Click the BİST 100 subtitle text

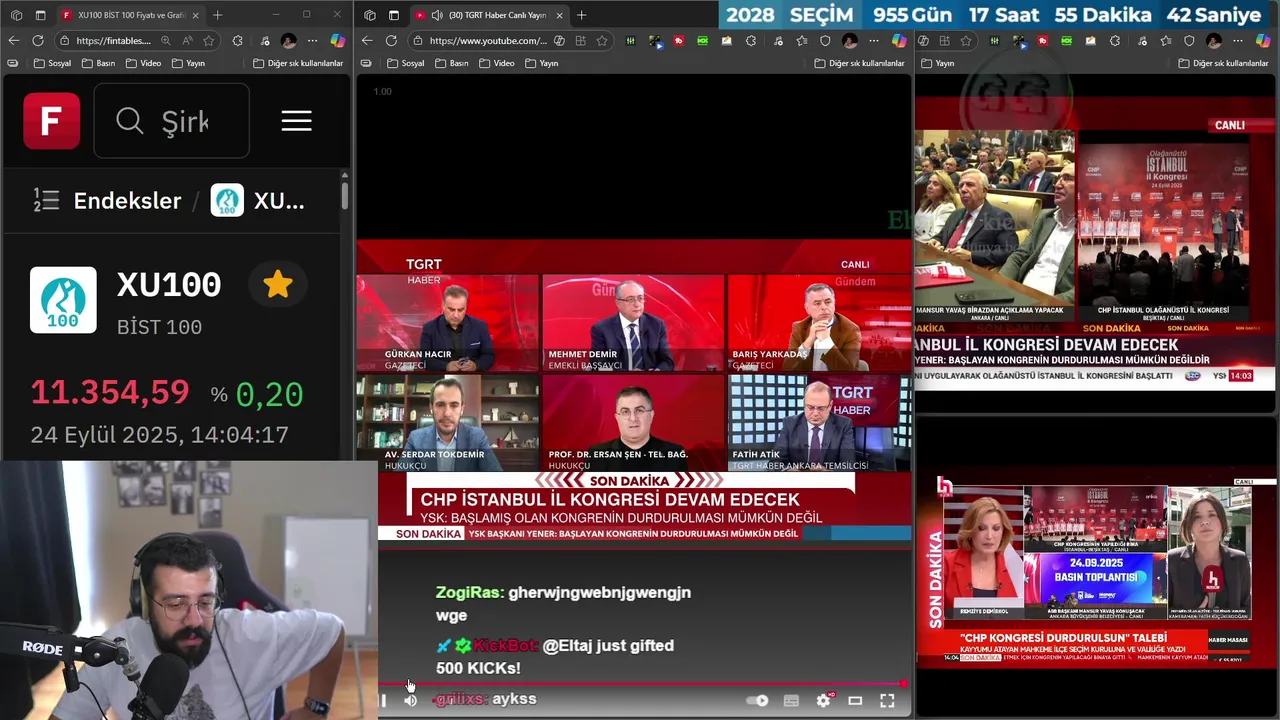pyautogui.click(x=159, y=327)
